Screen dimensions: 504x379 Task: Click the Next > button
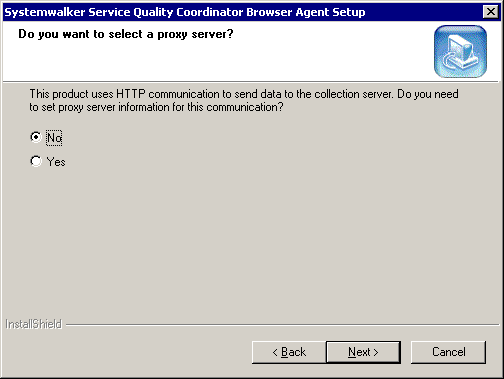click(363, 352)
